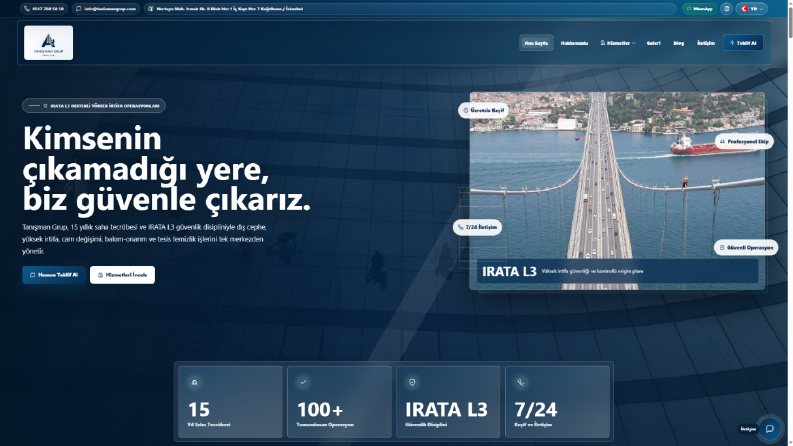Click checkmark icon in 100+ card

point(303,382)
